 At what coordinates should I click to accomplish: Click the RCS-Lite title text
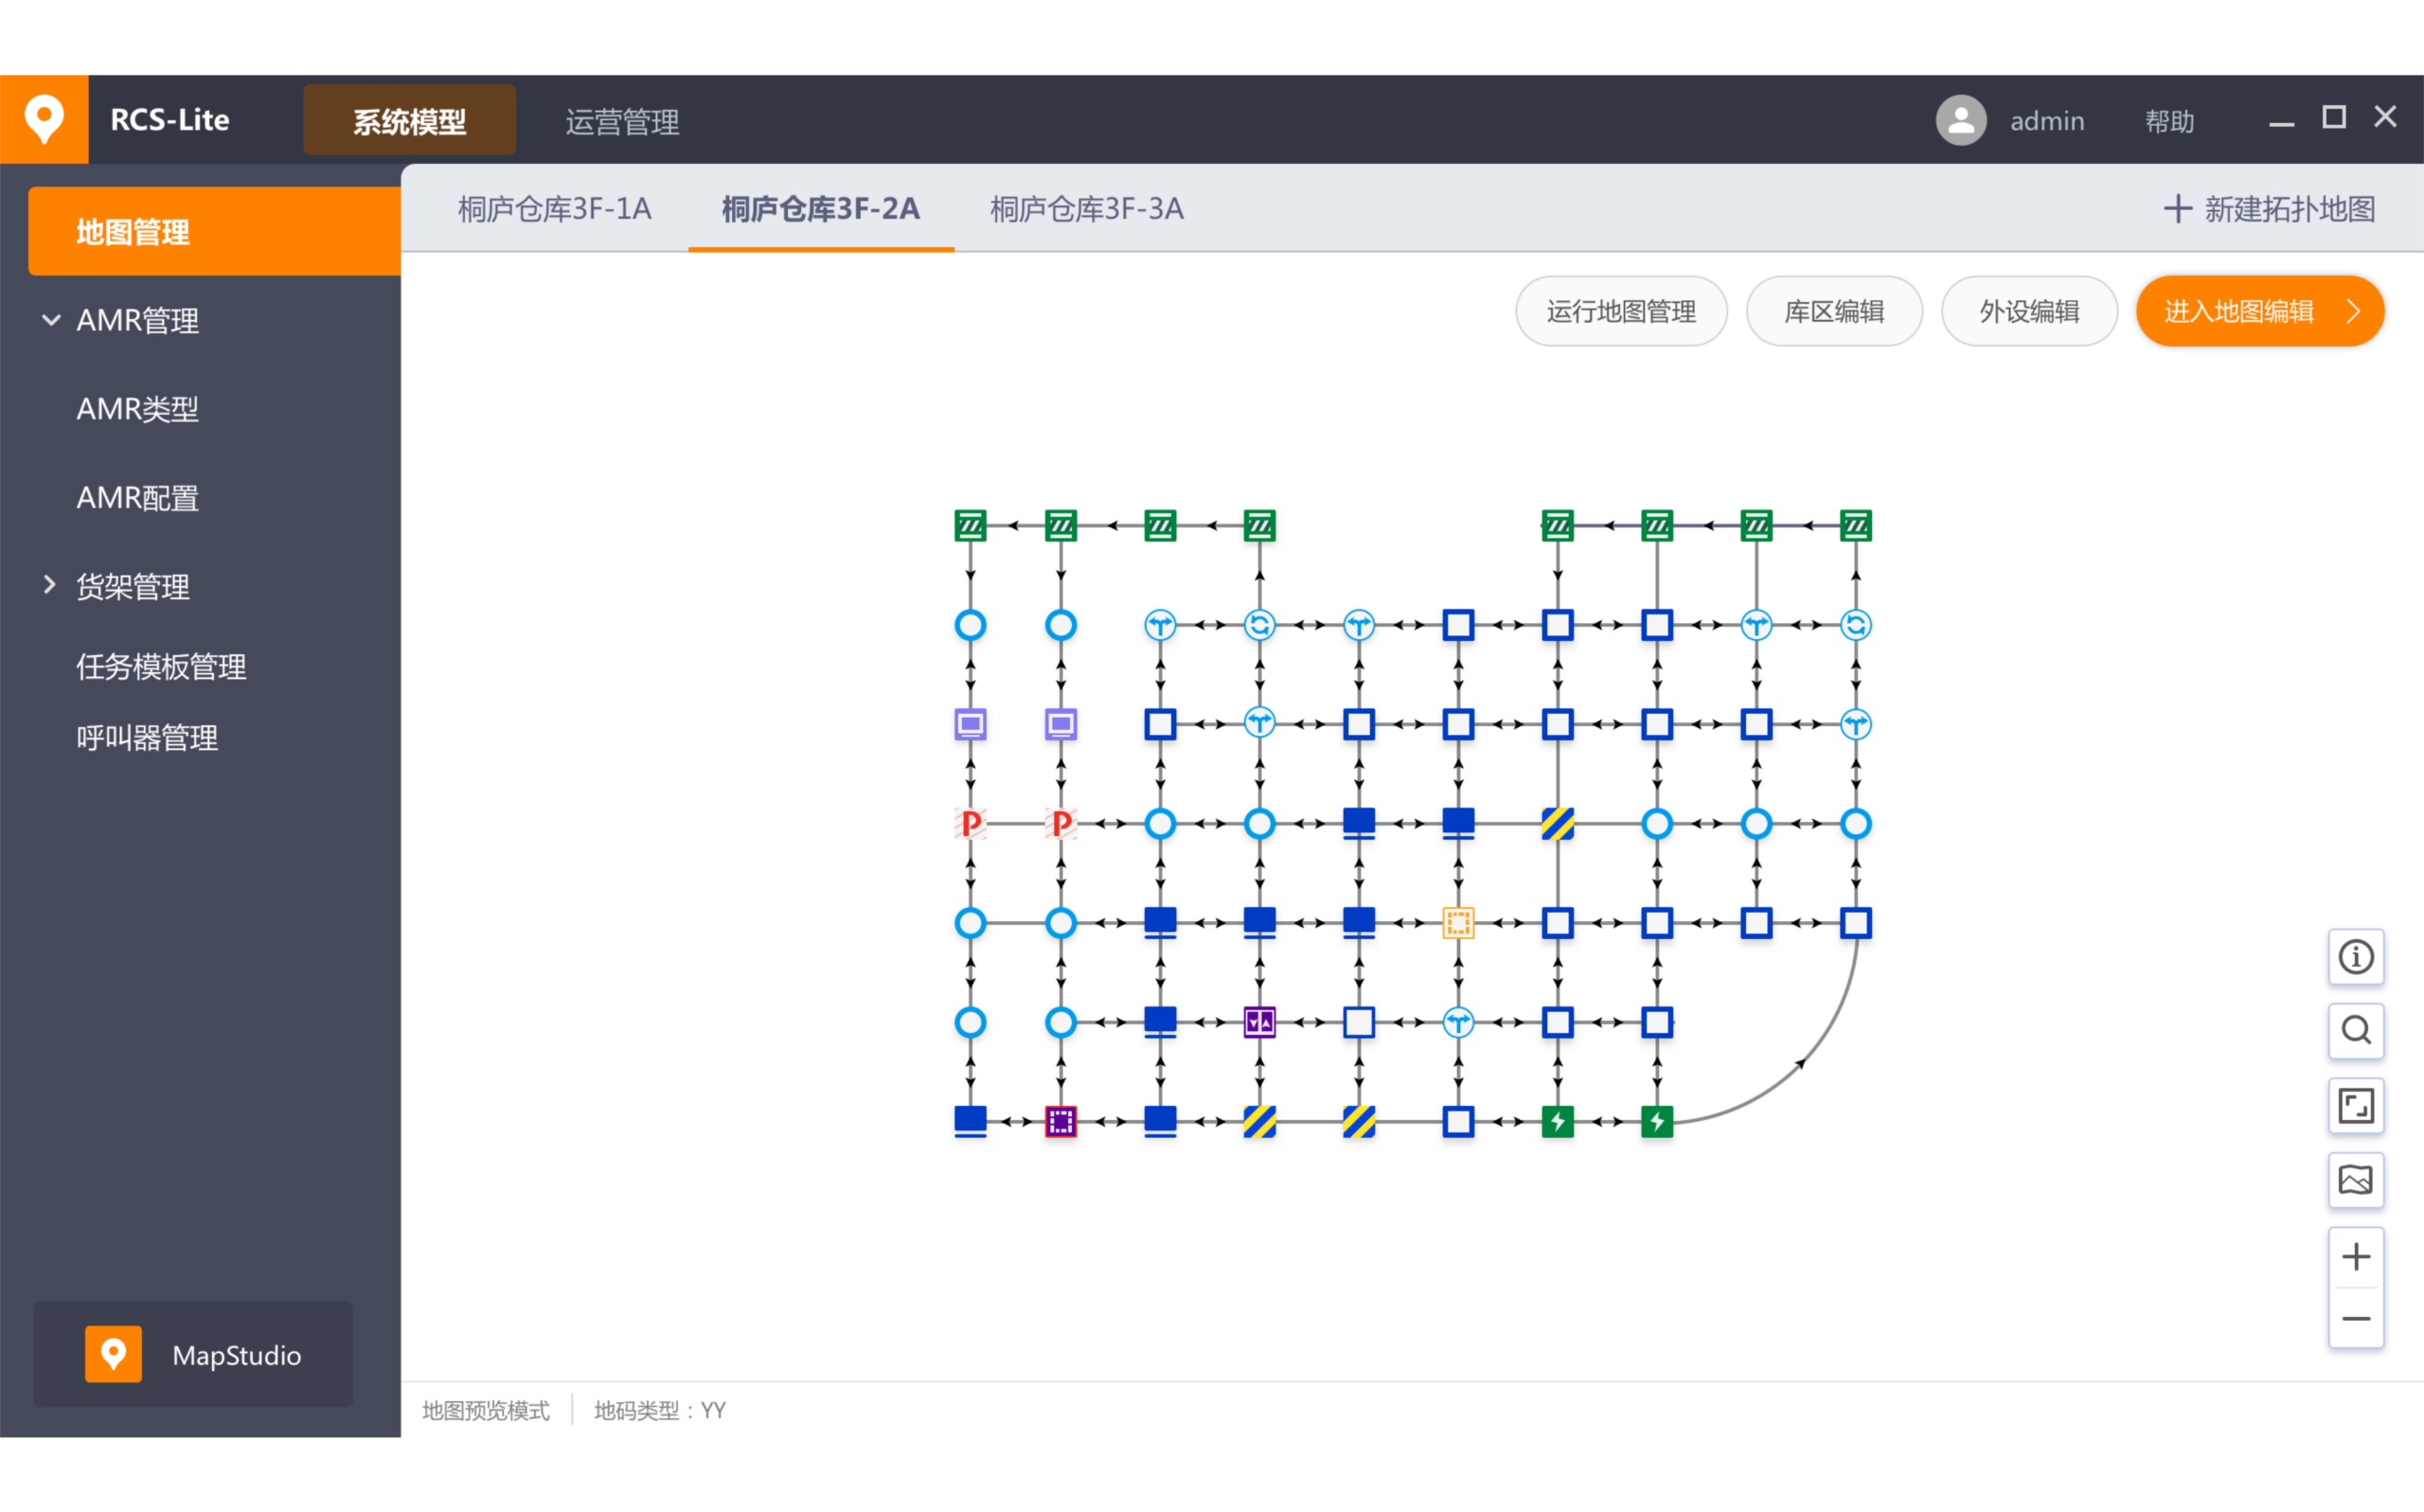[170, 120]
